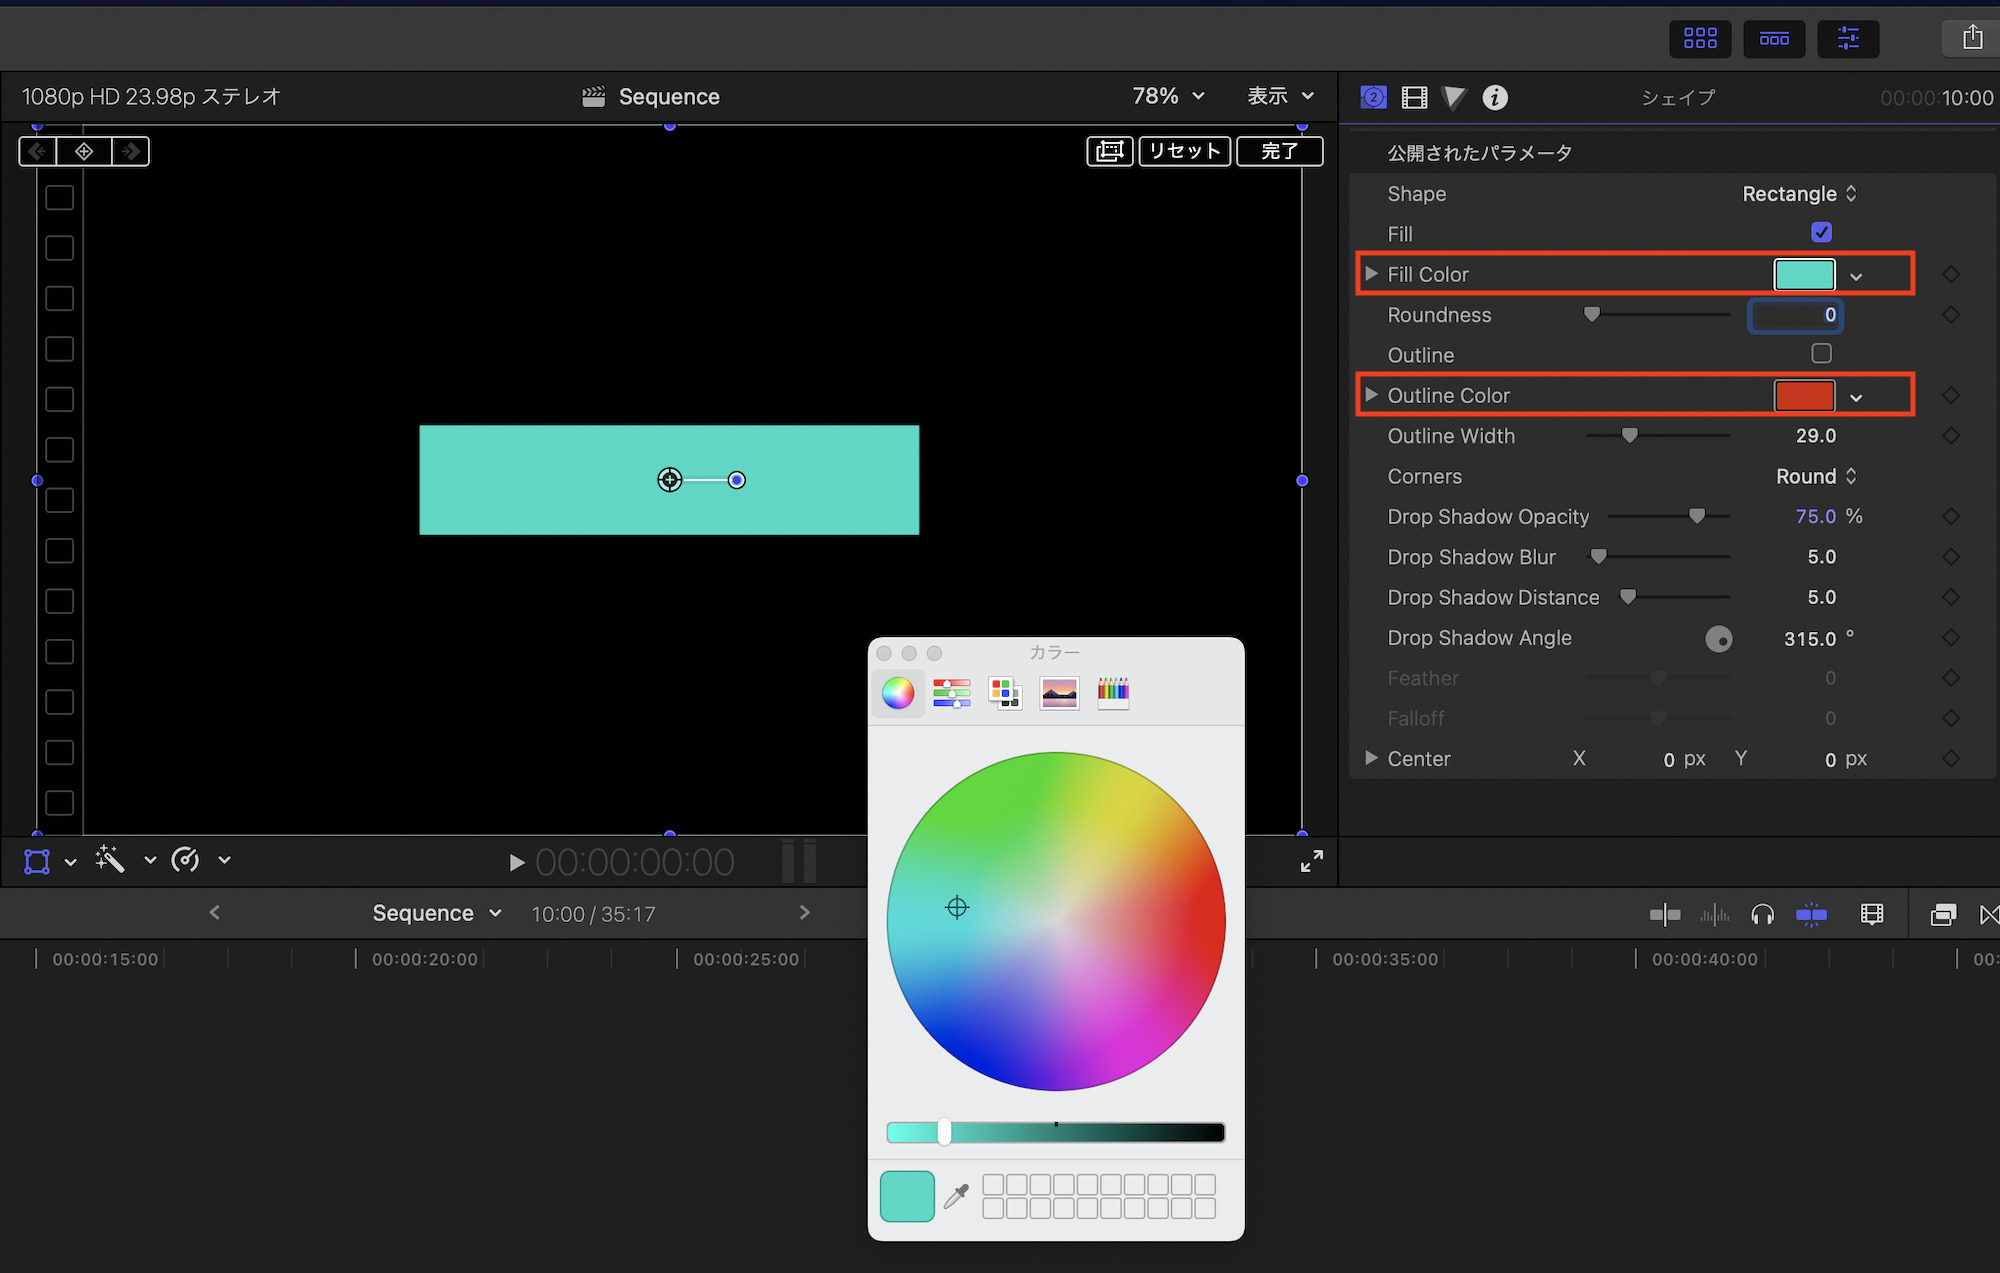Image resolution: width=2000 pixels, height=1273 pixels.
Task: Toggle fullscreen viewer arrows icon
Action: pos(1311,861)
